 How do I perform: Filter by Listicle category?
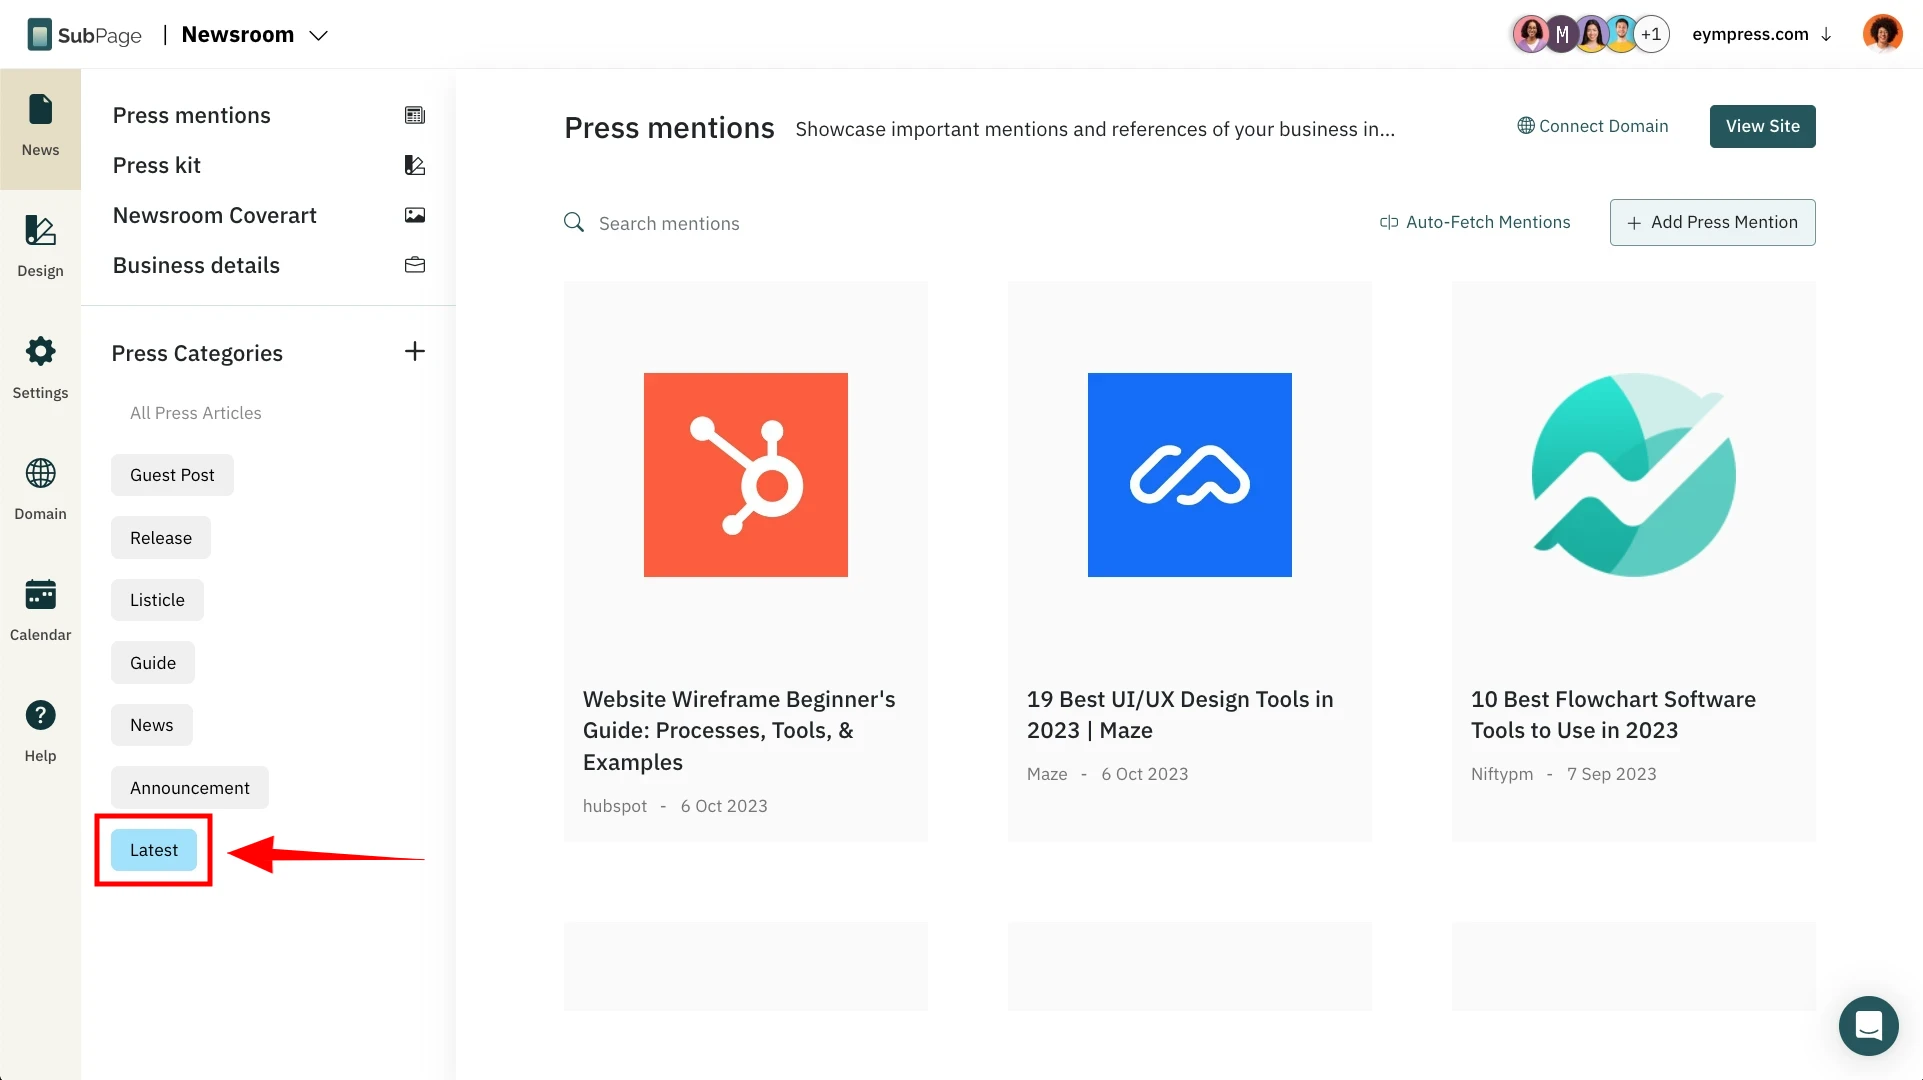(x=157, y=600)
